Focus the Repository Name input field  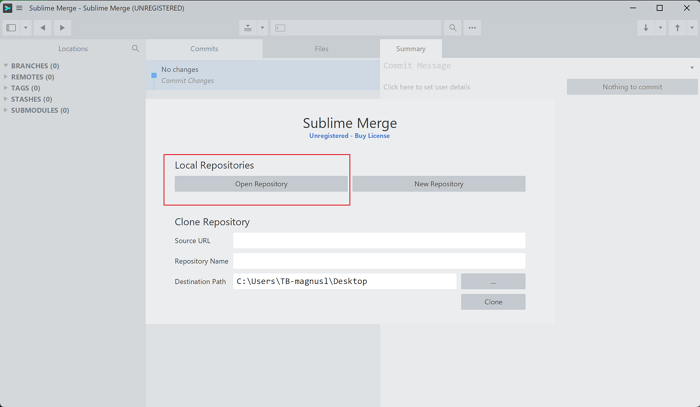pyautogui.click(x=379, y=261)
